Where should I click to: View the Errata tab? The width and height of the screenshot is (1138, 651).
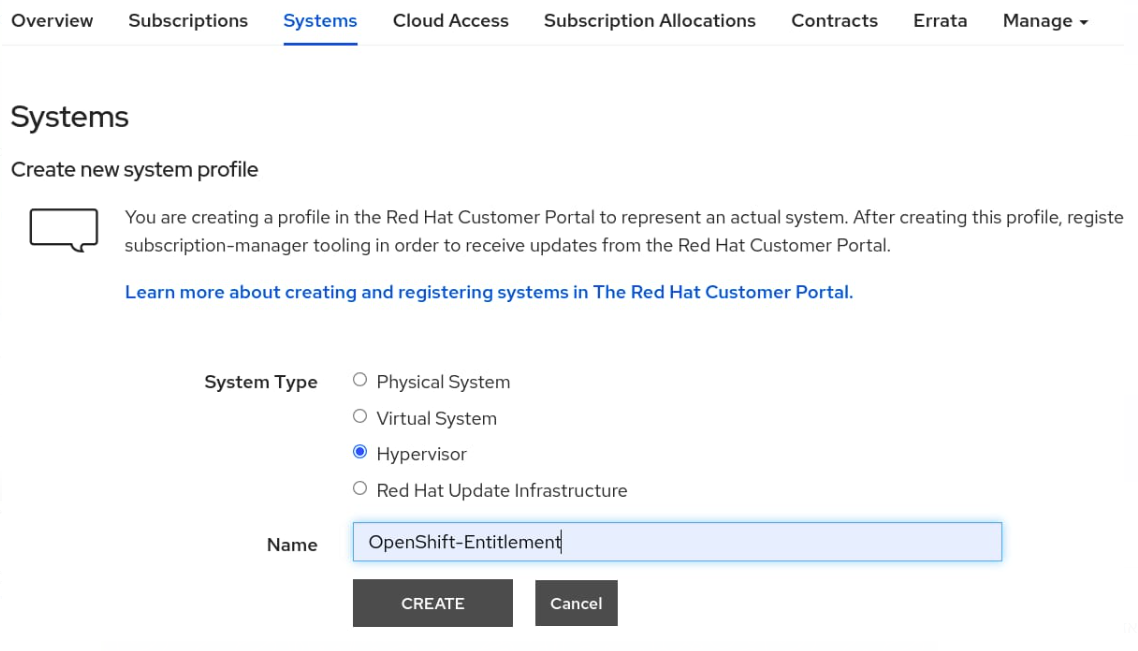(x=940, y=21)
